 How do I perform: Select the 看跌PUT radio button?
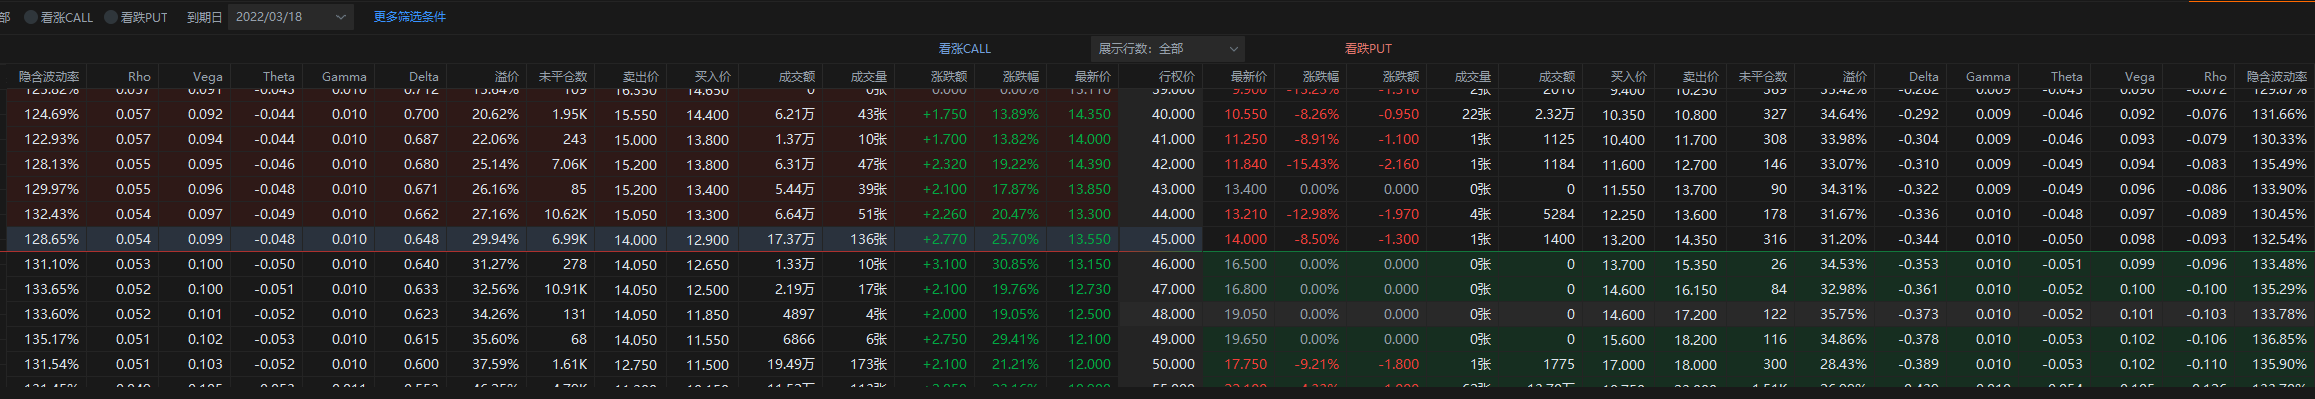coord(112,17)
